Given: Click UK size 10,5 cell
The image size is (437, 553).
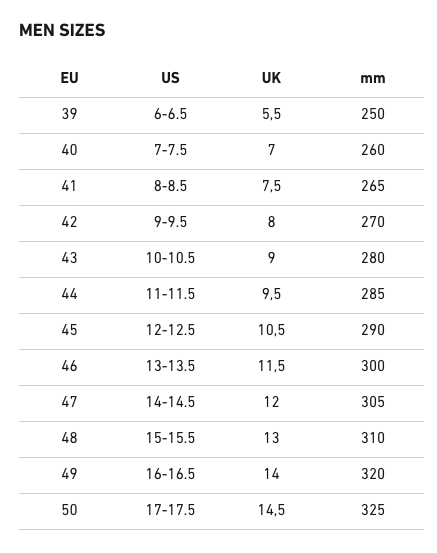Looking at the screenshot, I should pos(271,330).
